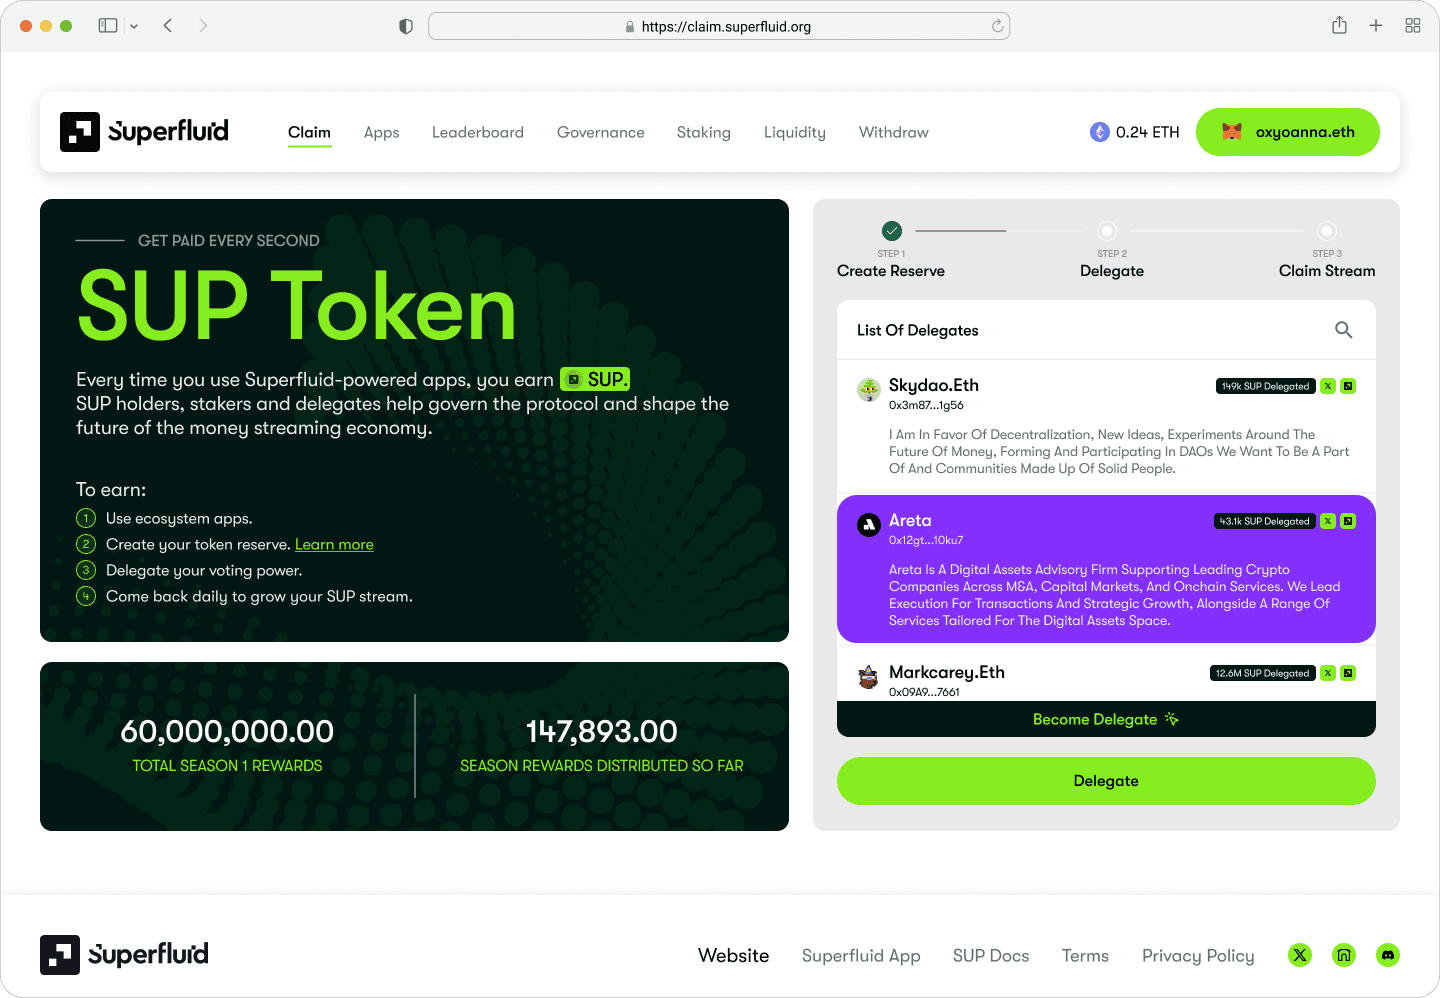
Task: Click the 60,000,000.00 total rewards value
Action: (227, 732)
